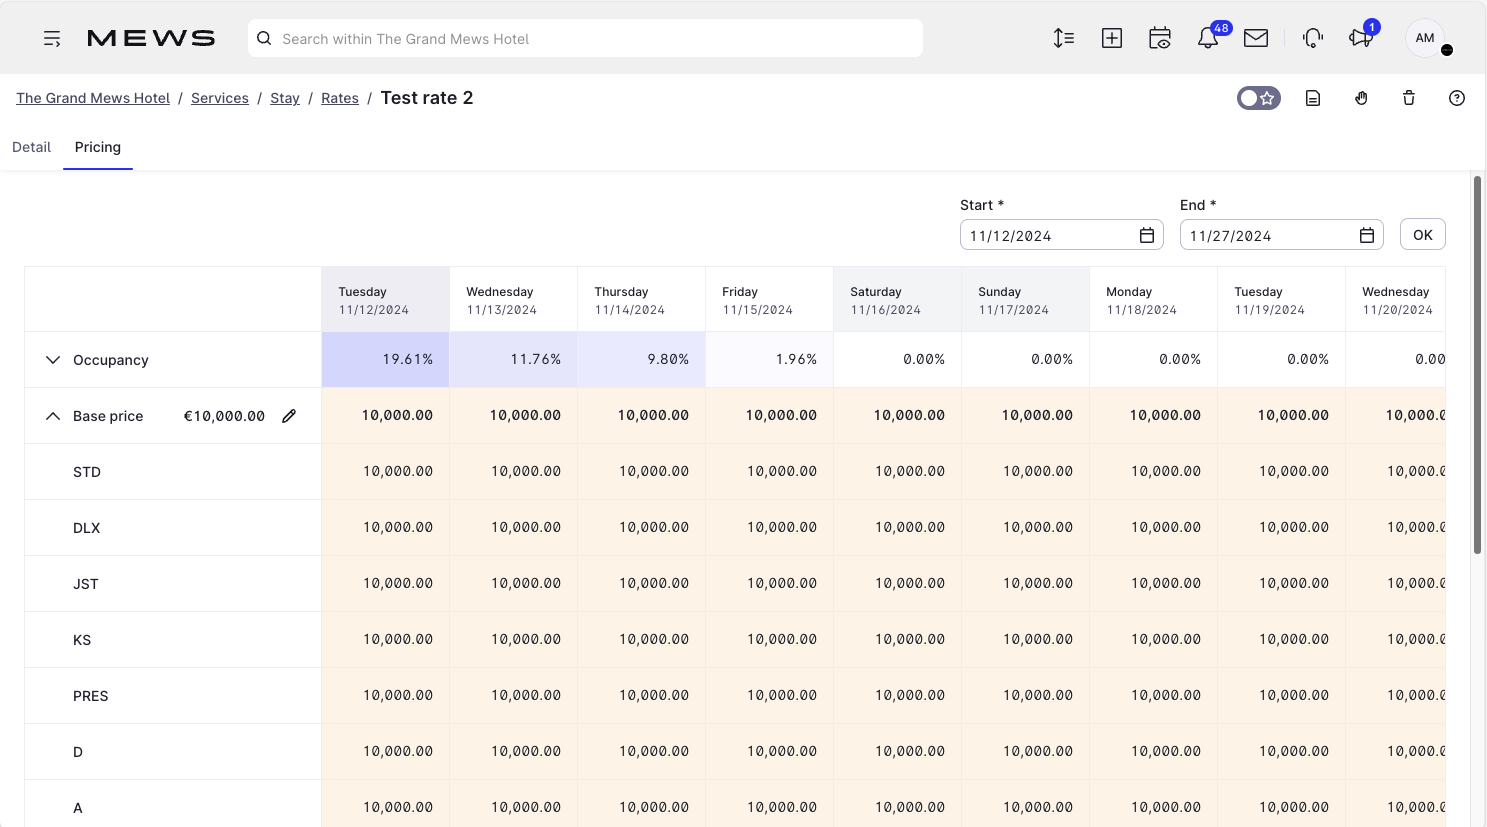Open announcements via the megaphone icon
The image size is (1487, 827).
(x=1360, y=38)
